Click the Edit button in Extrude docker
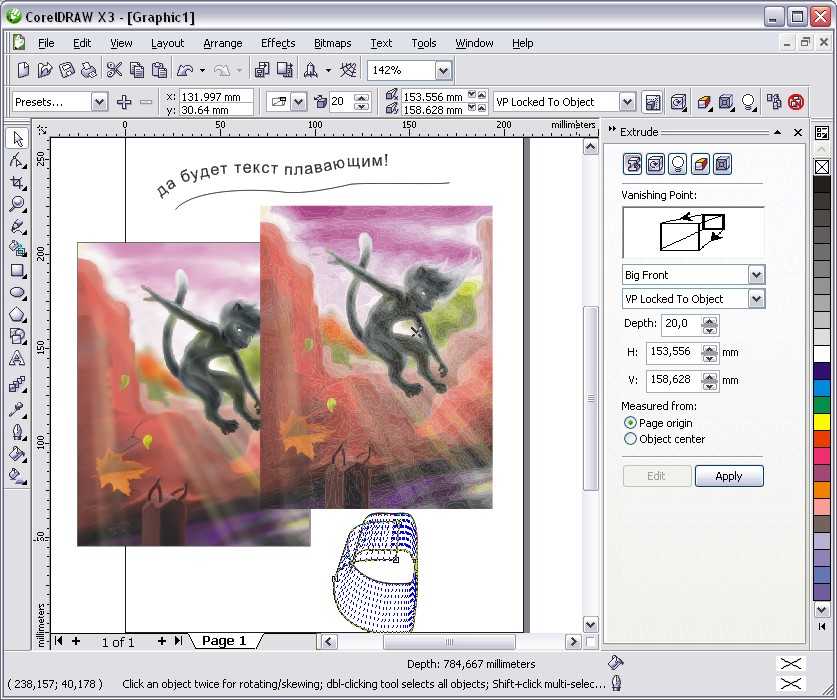 click(x=656, y=476)
